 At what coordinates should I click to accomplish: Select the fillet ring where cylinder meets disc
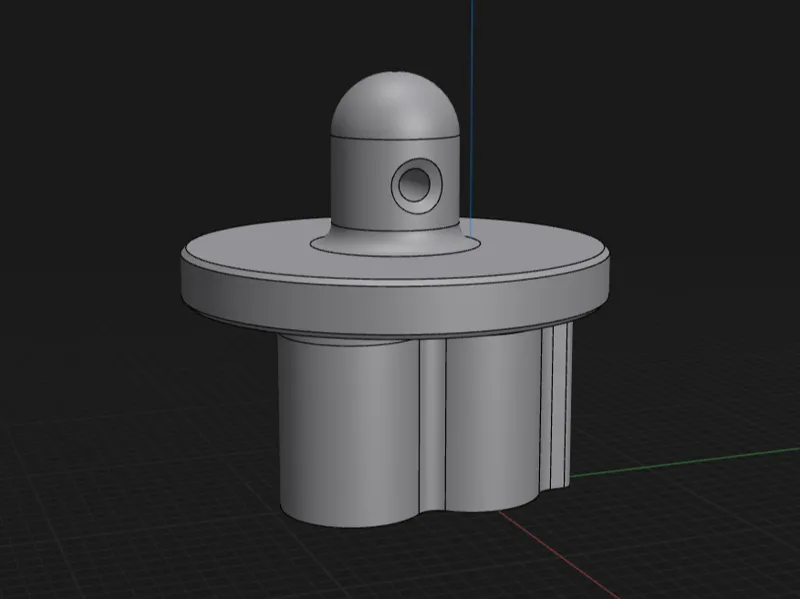tap(395, 241)
